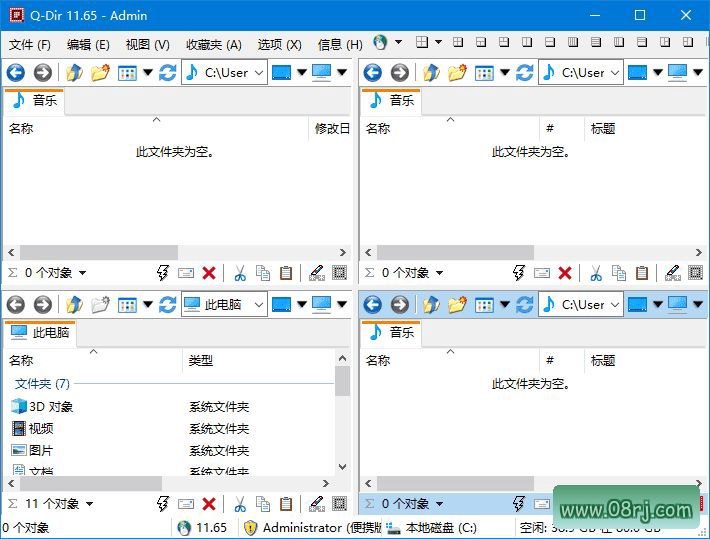The height and width of the screenshot is (539, 710).
Task: Open the 收藏夹 (A) menu
Action: point(213,44)
